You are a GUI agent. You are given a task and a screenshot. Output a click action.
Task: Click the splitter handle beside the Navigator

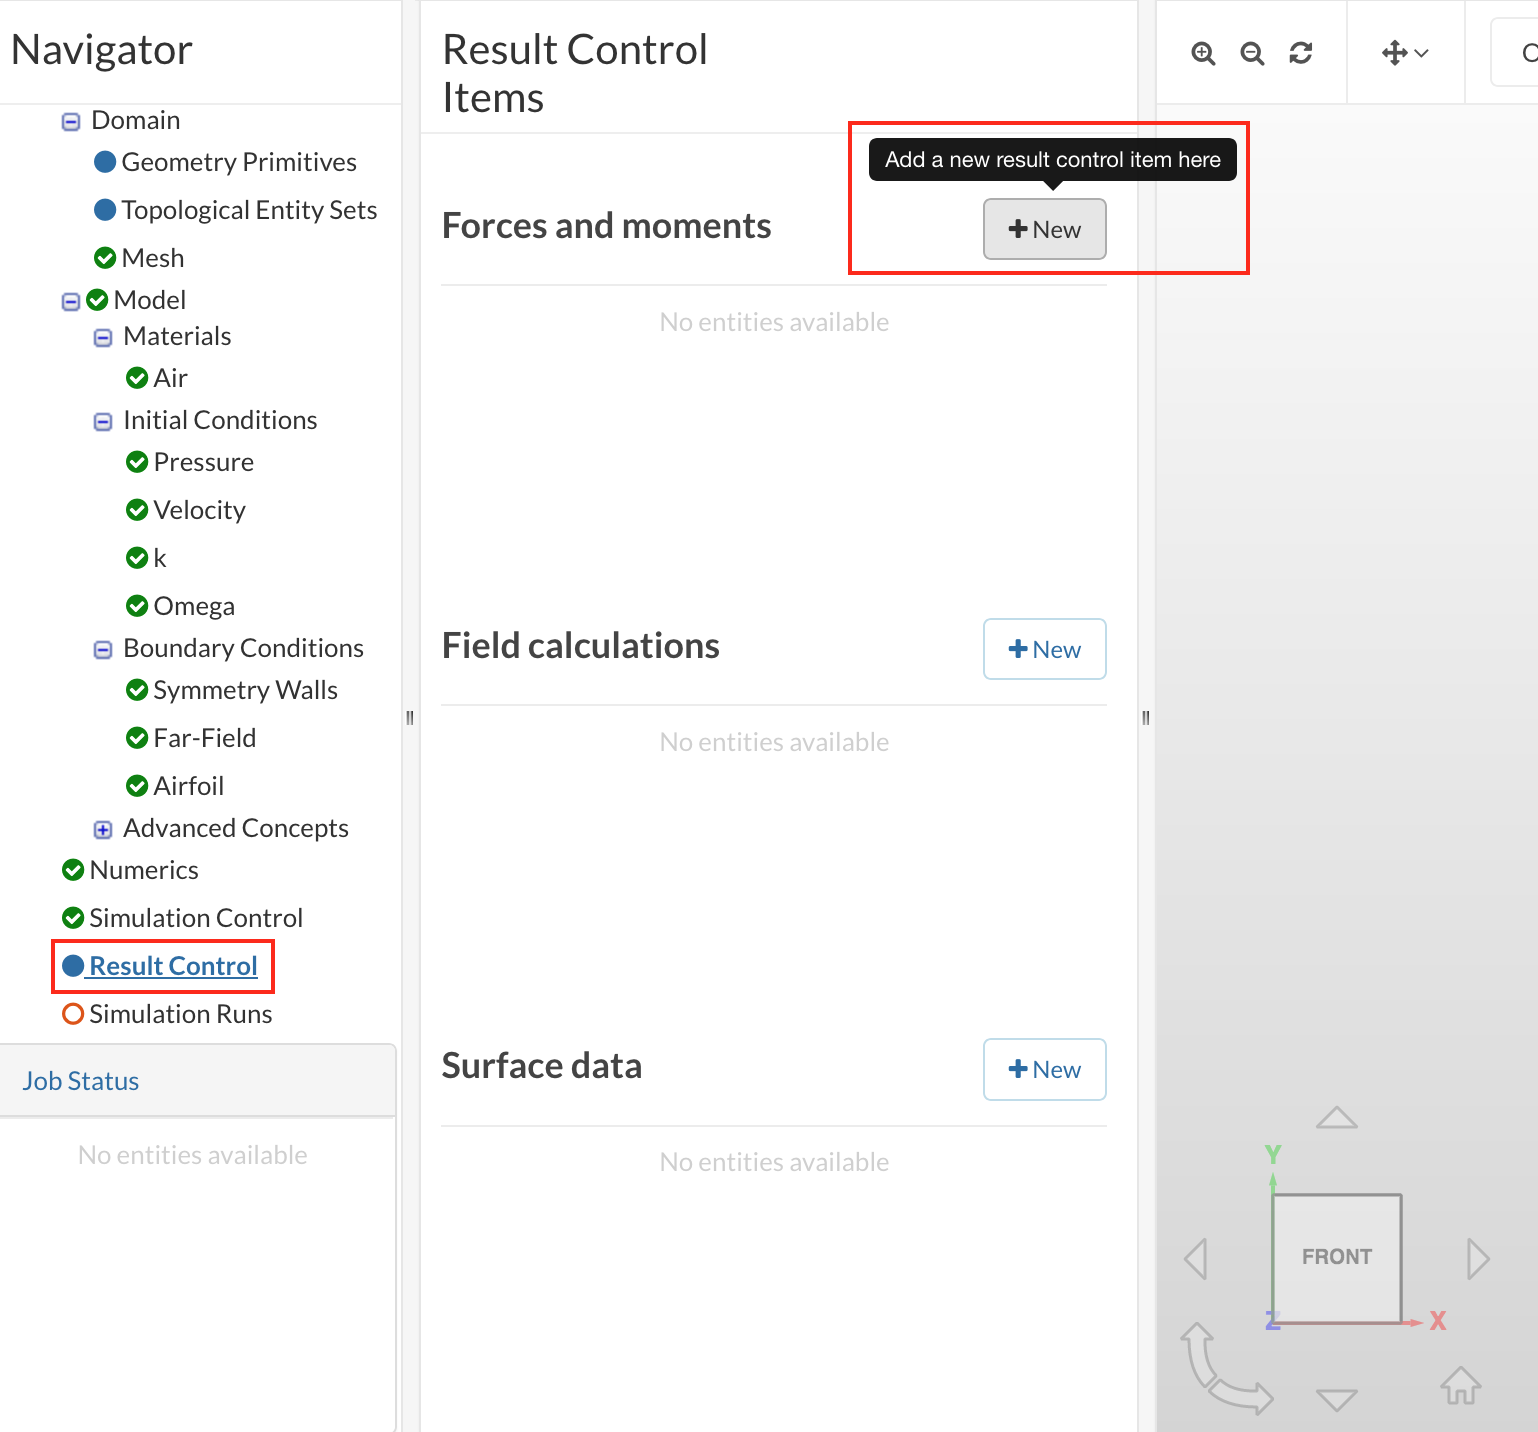[410, 717]
